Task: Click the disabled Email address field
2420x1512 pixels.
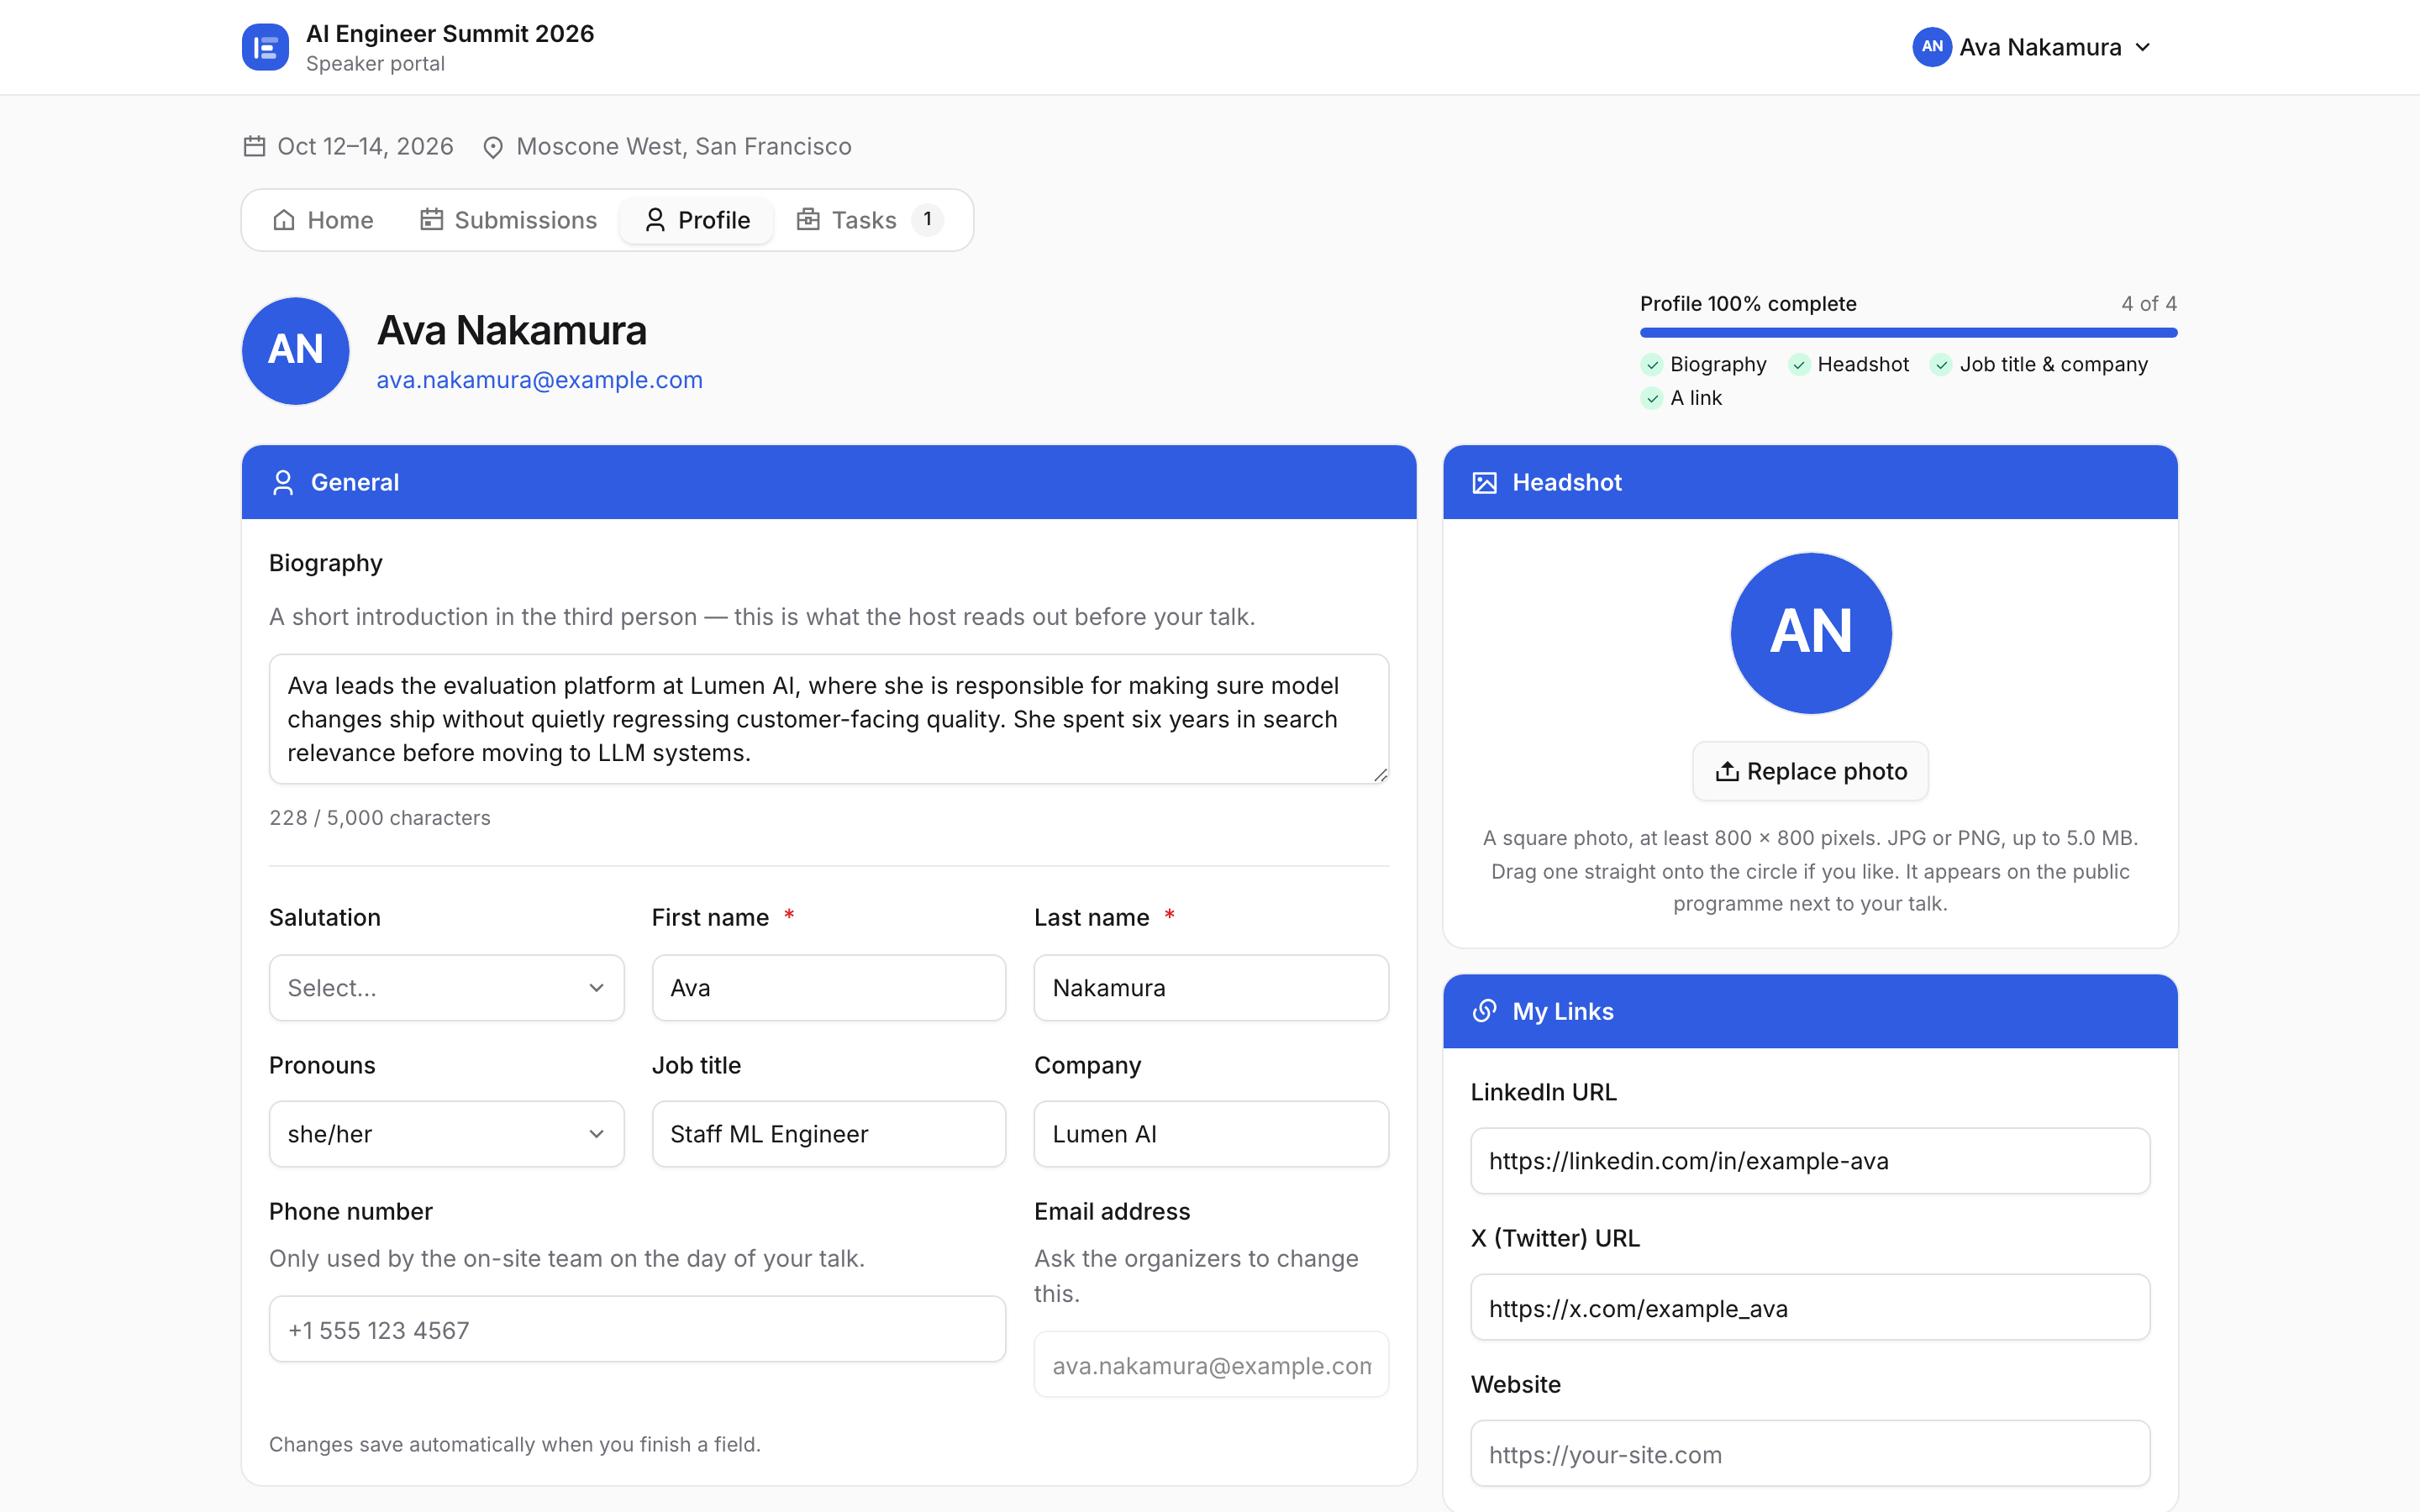Action: pos(1211,1365)
